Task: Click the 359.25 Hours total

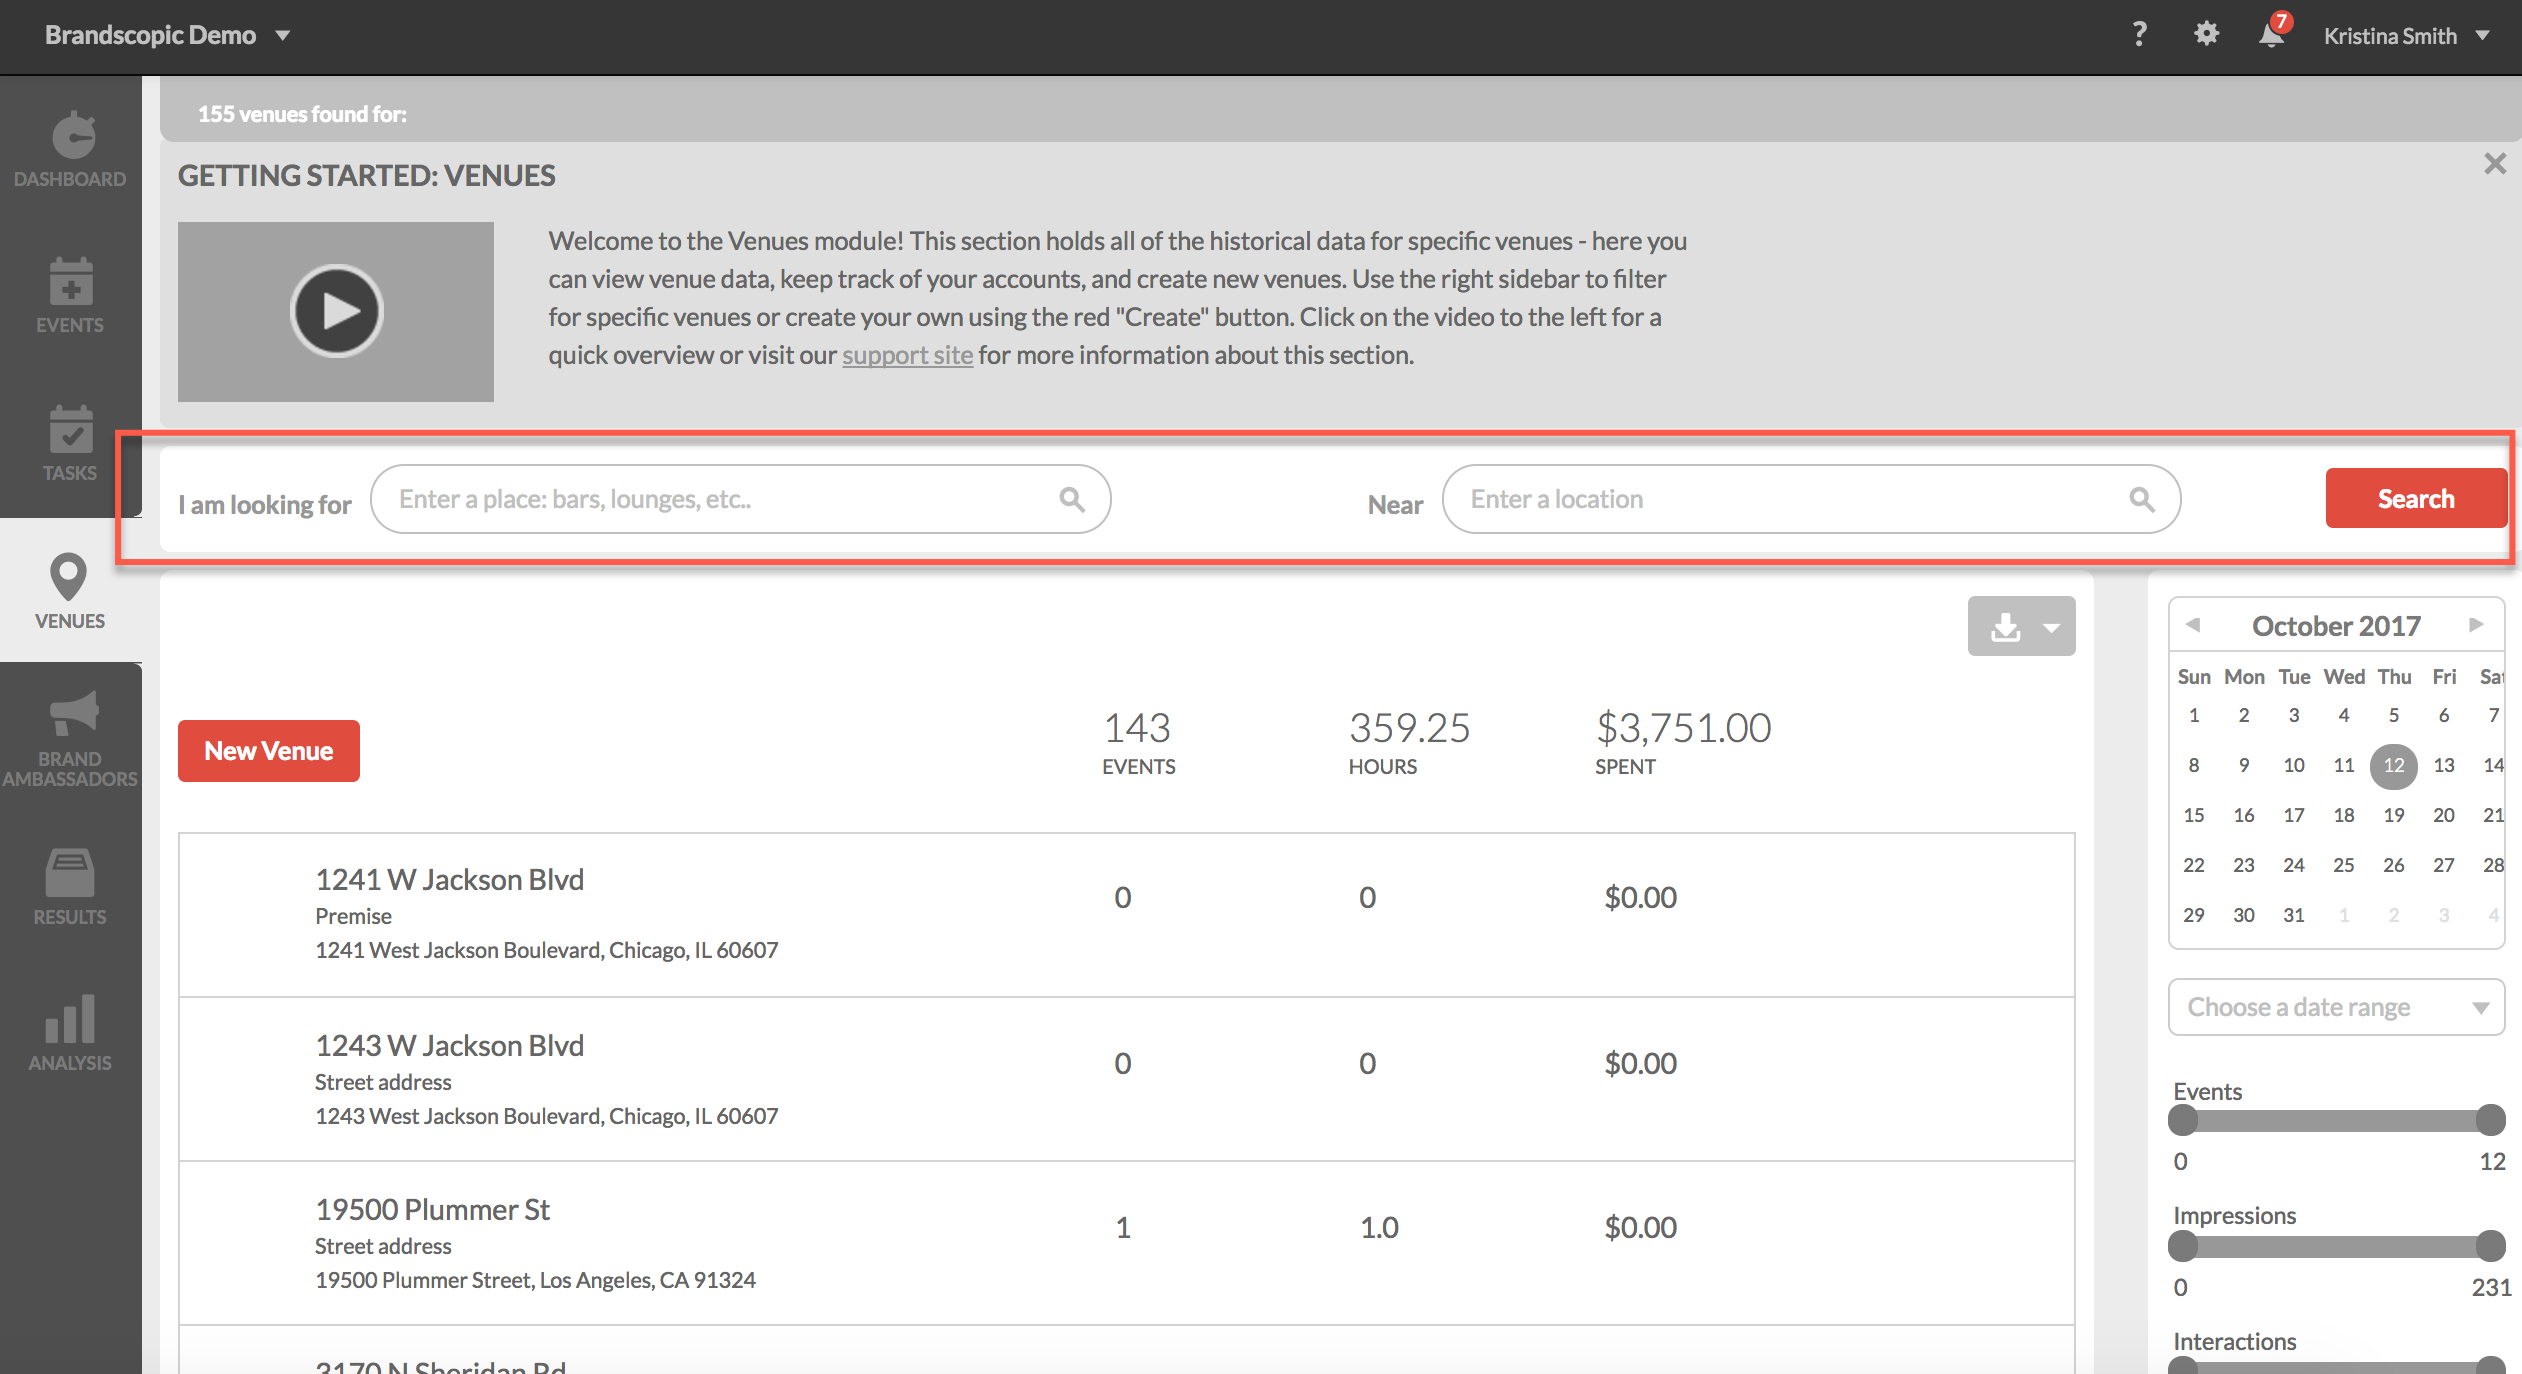Action: (1409, 742)
